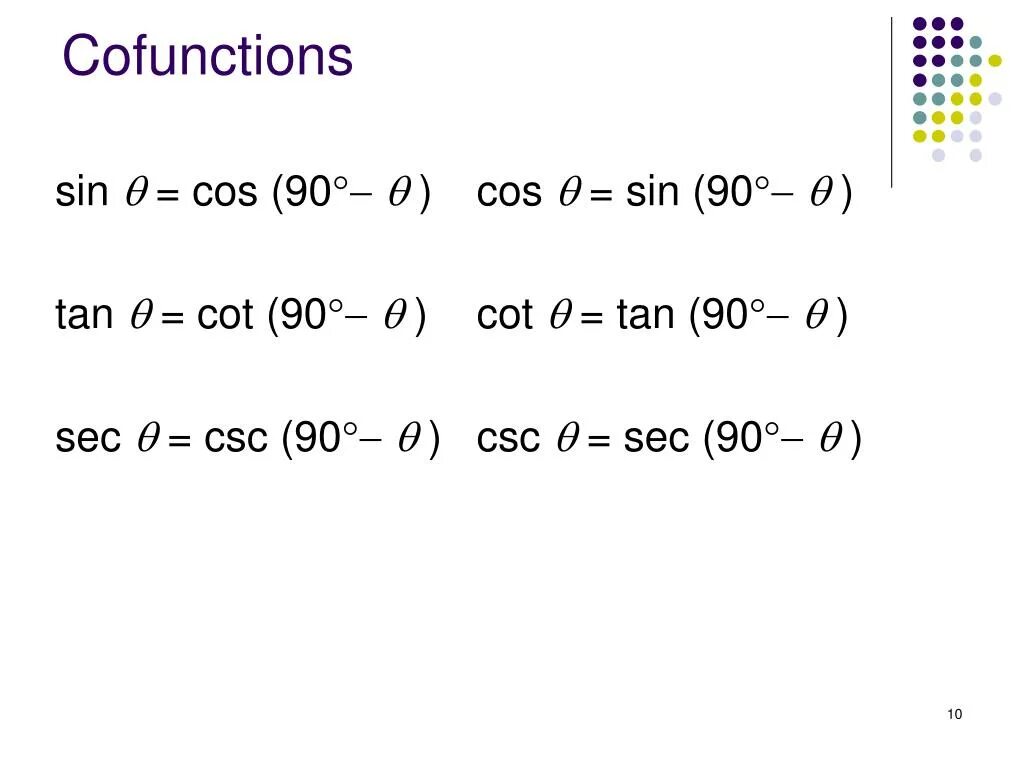
Task: Click the word 'tan' in the right middle equation
Action: (646, 315)
